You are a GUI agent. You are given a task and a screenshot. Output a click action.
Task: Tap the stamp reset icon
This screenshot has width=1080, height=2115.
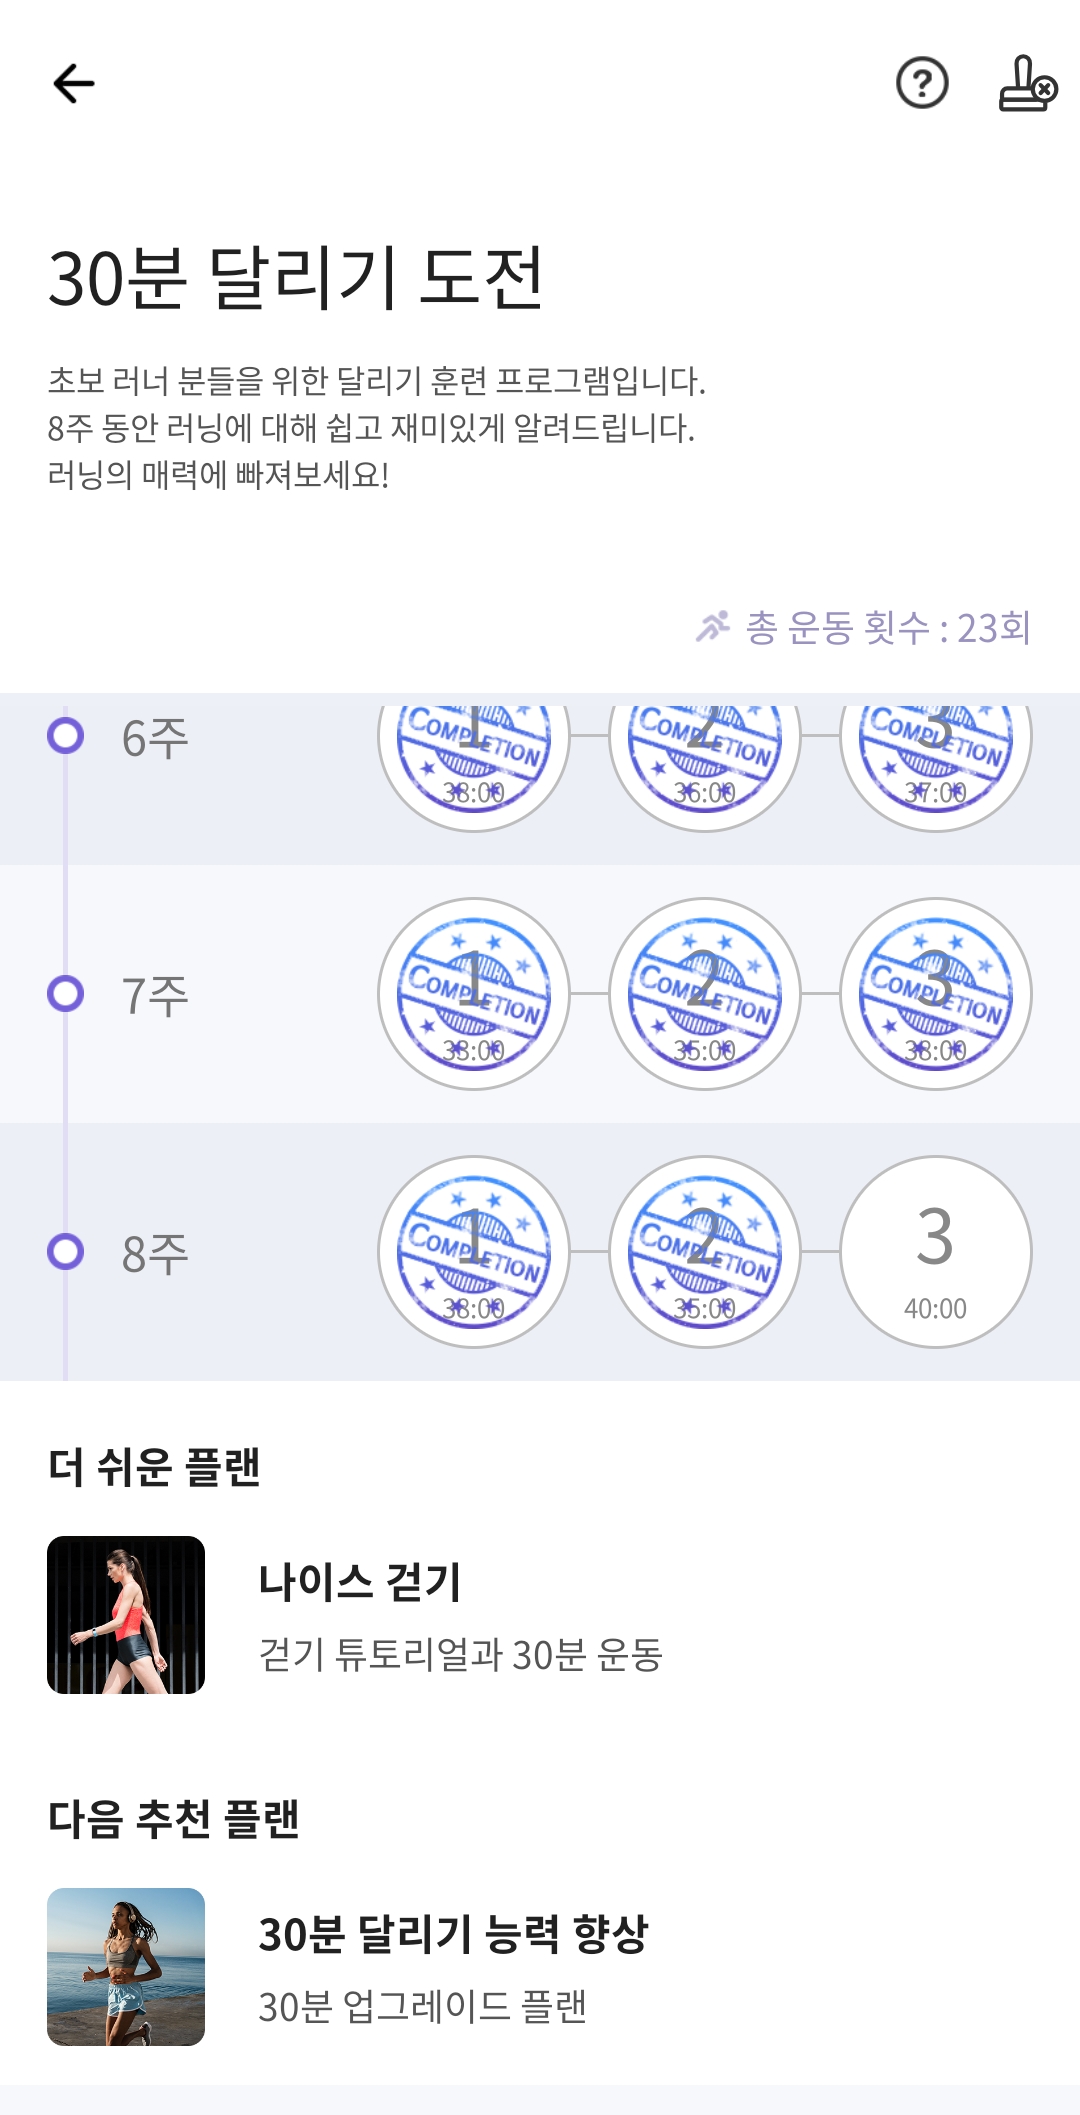[x=1027, y=84]
